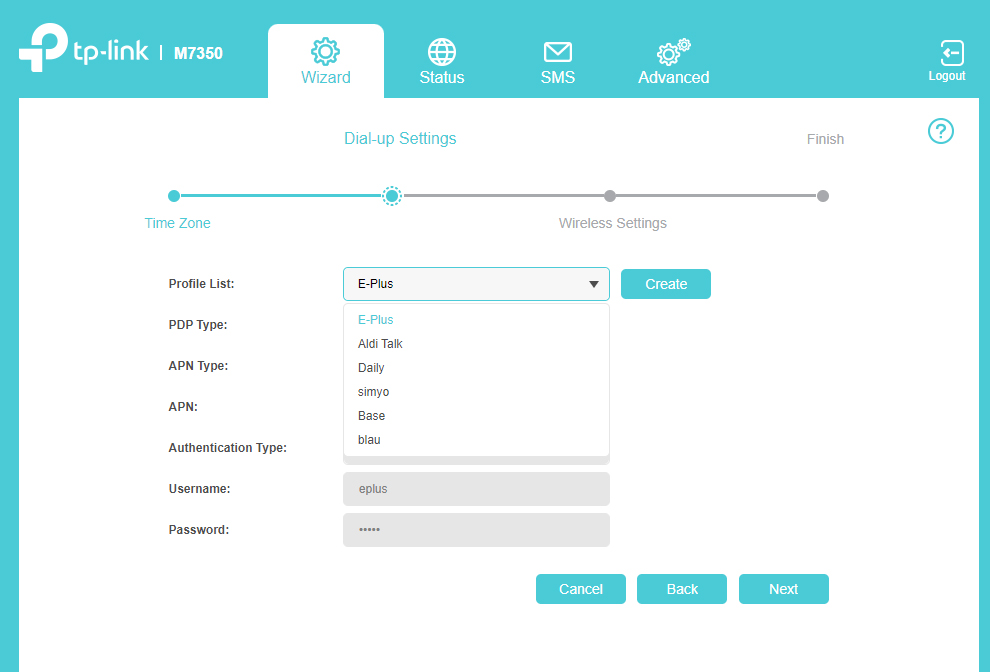Screen dimensions: 990x672
Task: Click the Logout text link
Action: (946, 76)
